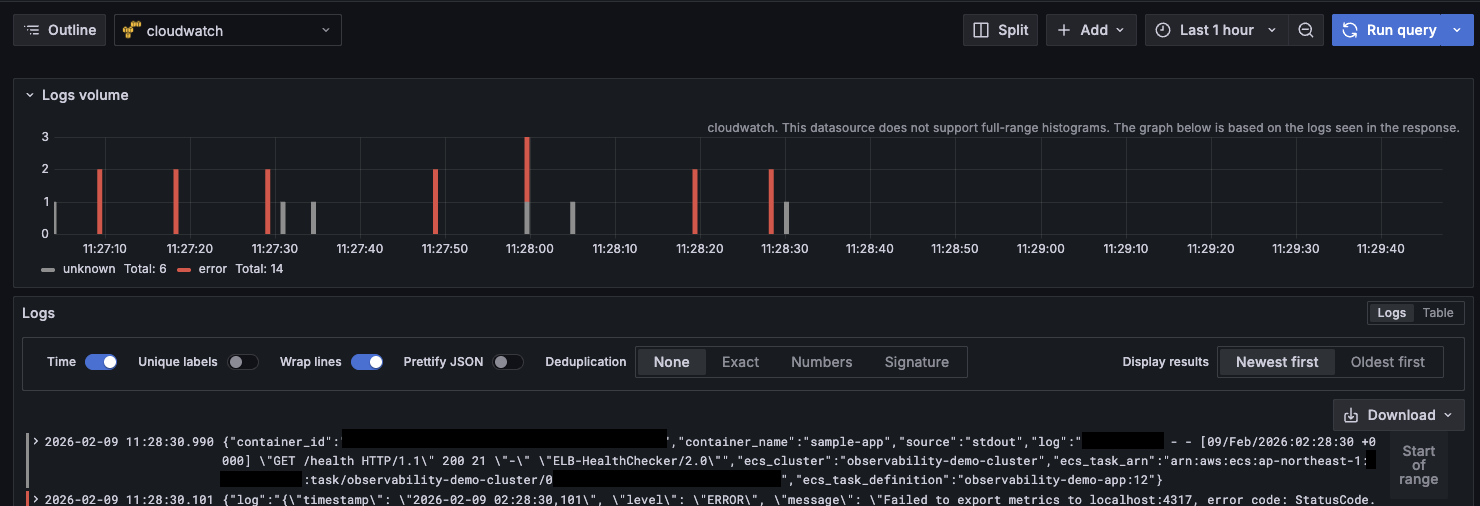This screenshot has width=1480, height=506.
Task: Select Exact deduplication option
Action: [x=740, y=362]
